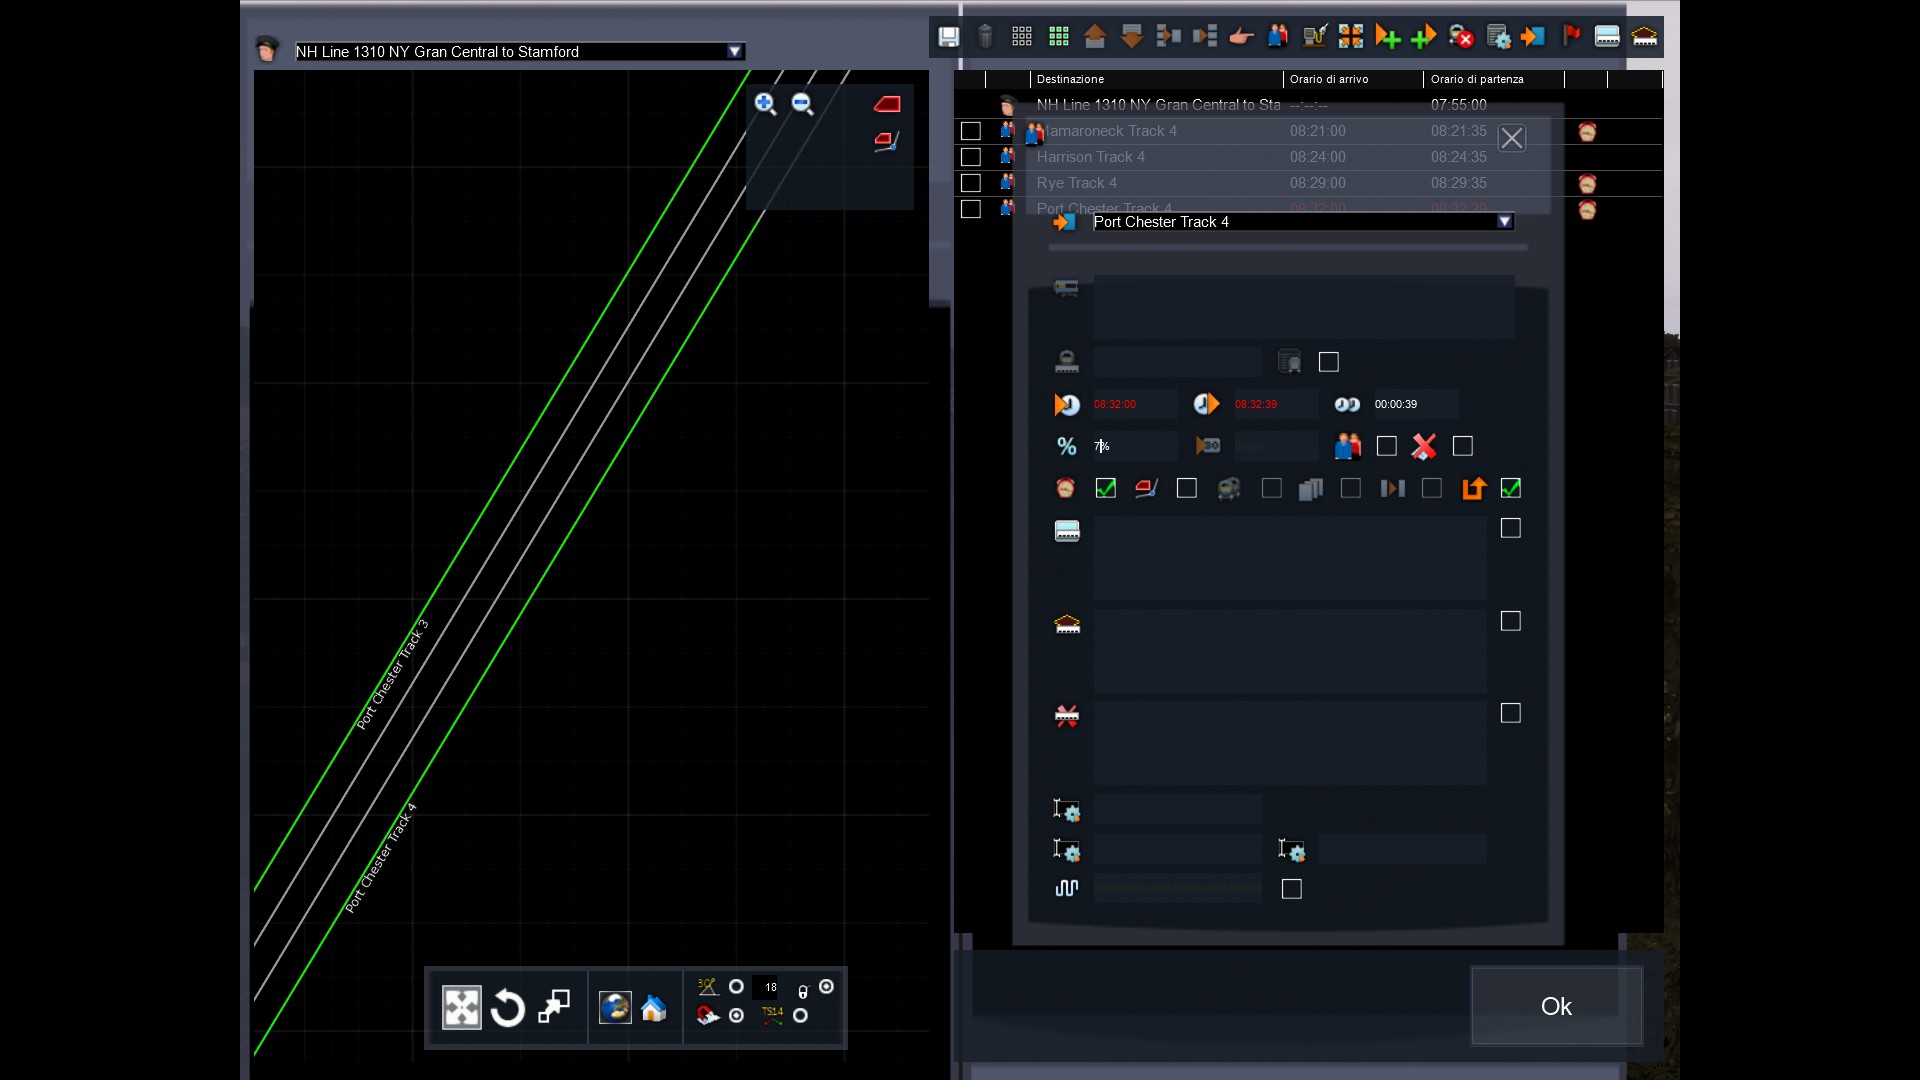Toggle checkbox next to train list icon
The height and width of the screenshot is (1080, 1920).
coord(1328,362)
